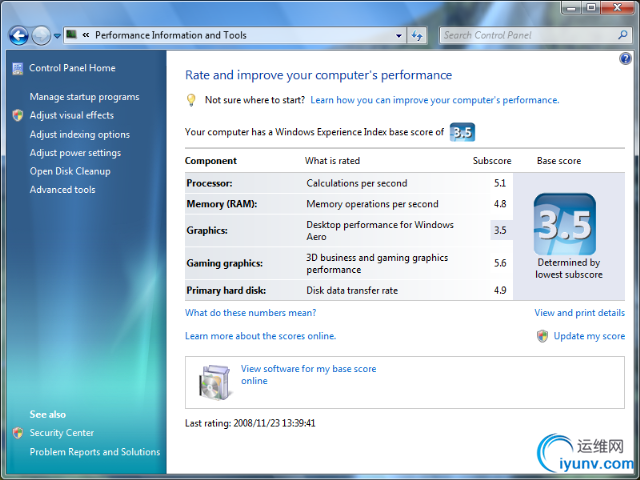Screen dimensions: 640x480
Task: Click the Gaming graphics subscore 5.6
Action: tap(500, 263)
